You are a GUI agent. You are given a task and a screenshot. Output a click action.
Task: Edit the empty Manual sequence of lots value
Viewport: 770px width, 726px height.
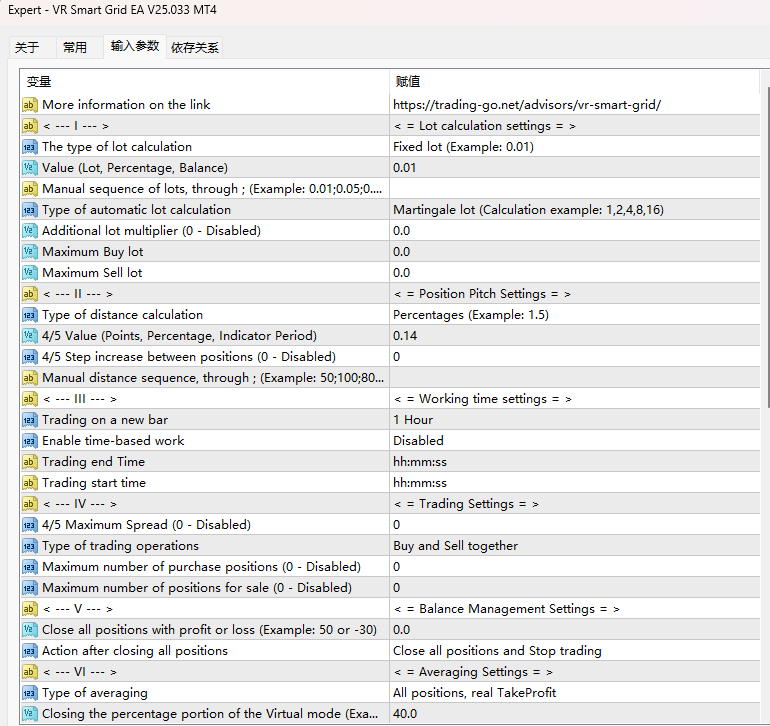coord(575,189)
